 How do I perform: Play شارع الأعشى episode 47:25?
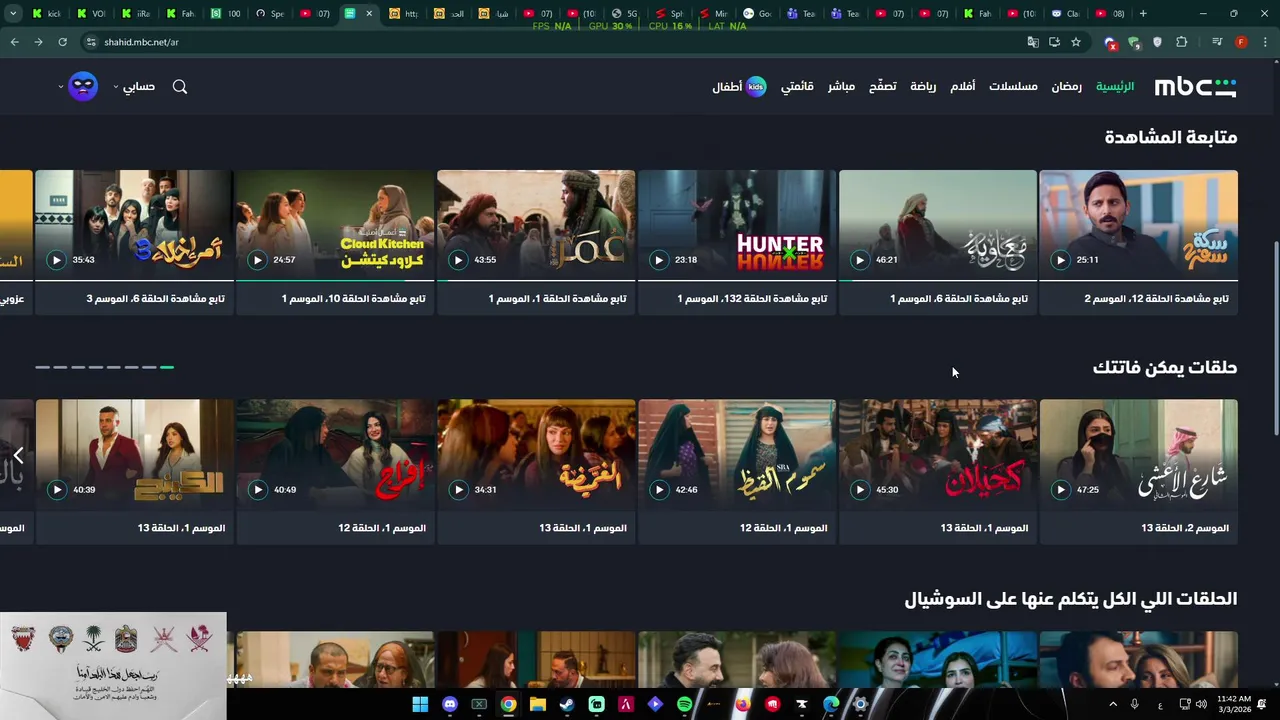coord(1061,490)
